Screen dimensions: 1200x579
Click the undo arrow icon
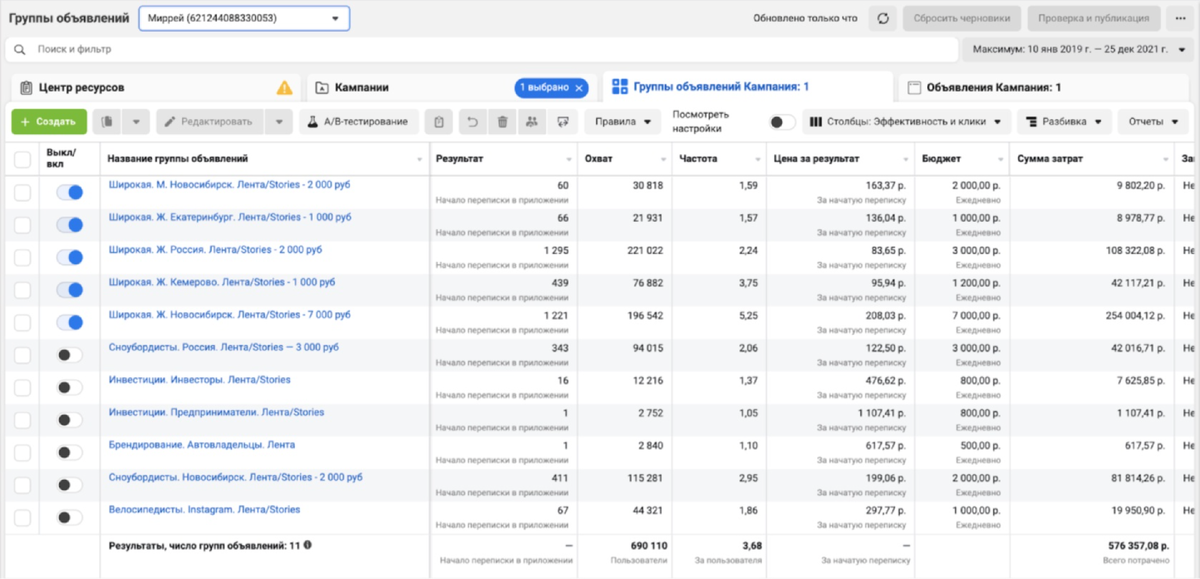pyautogui.click(x=473, y=121)
